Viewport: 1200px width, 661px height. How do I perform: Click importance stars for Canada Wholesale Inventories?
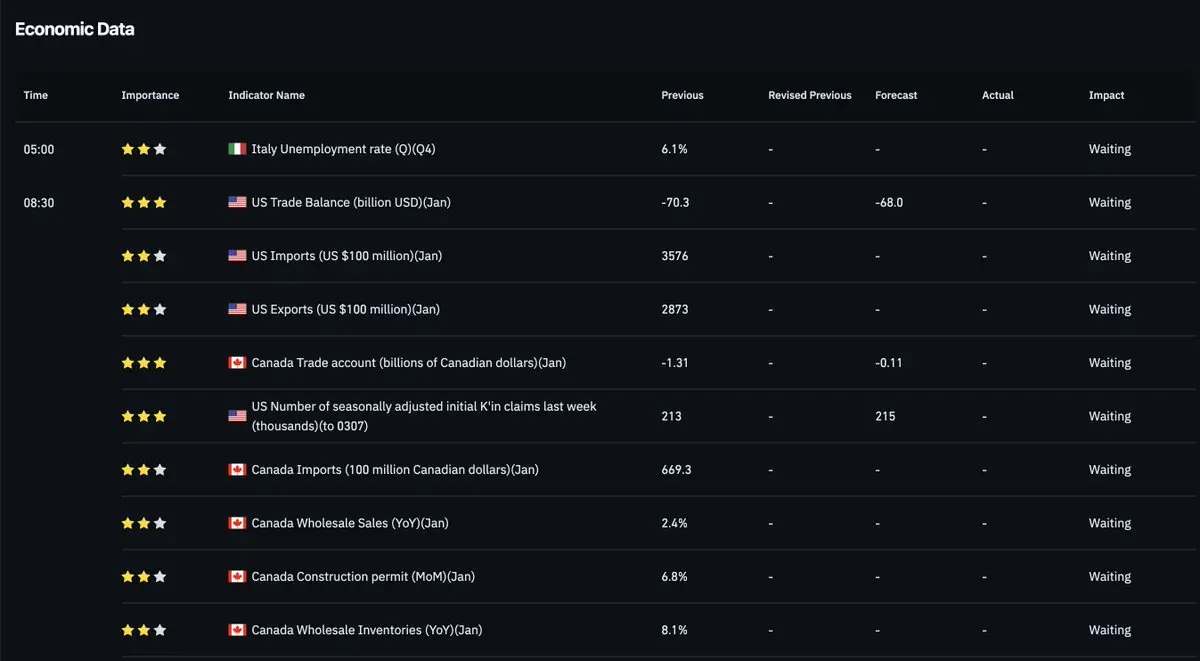pos(144,630)
